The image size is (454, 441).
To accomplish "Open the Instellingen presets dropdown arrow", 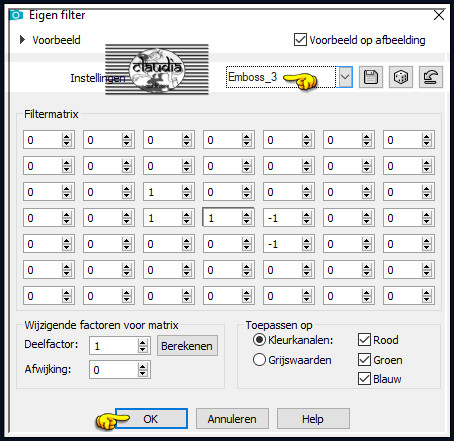I will (345, 77).
